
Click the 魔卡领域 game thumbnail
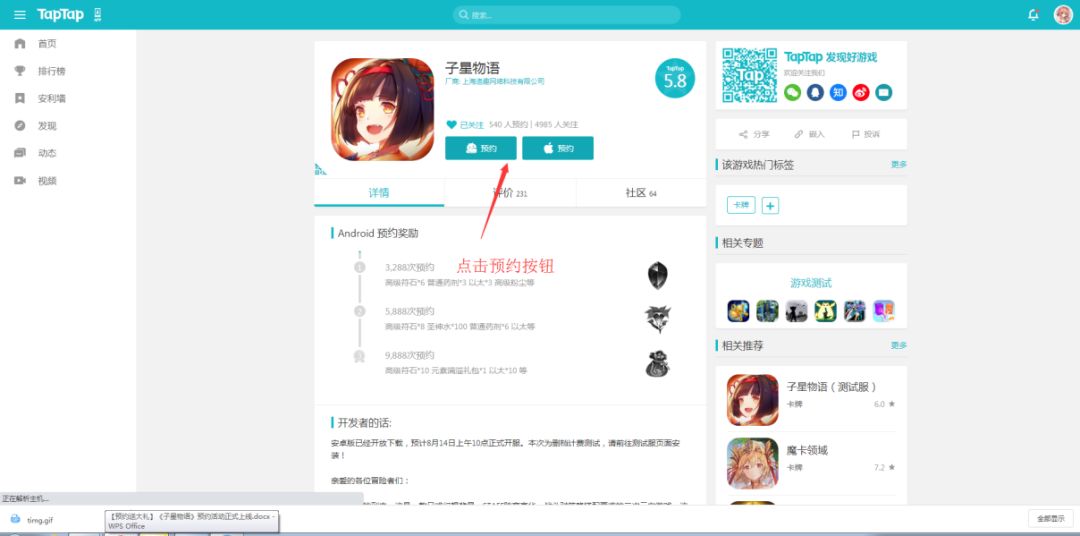[x=753, y=464]
